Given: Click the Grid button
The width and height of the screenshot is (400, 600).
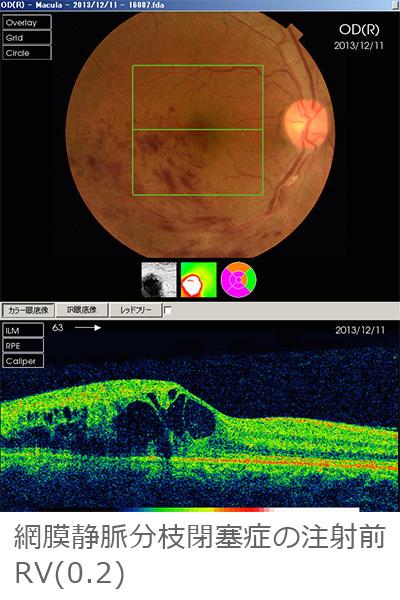Looking at the screenshot, I should click(x=27, y=38).
